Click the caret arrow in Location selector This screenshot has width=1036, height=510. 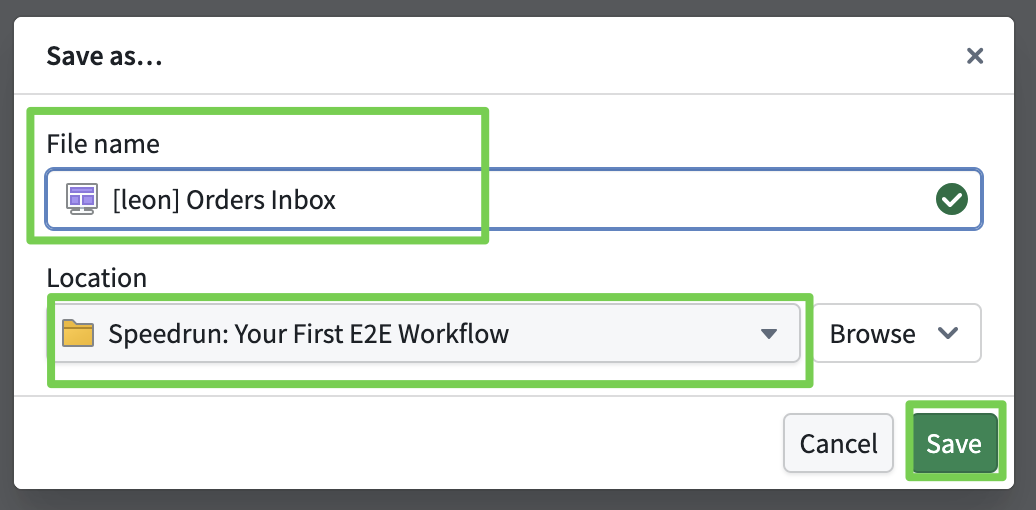point(768,334)
